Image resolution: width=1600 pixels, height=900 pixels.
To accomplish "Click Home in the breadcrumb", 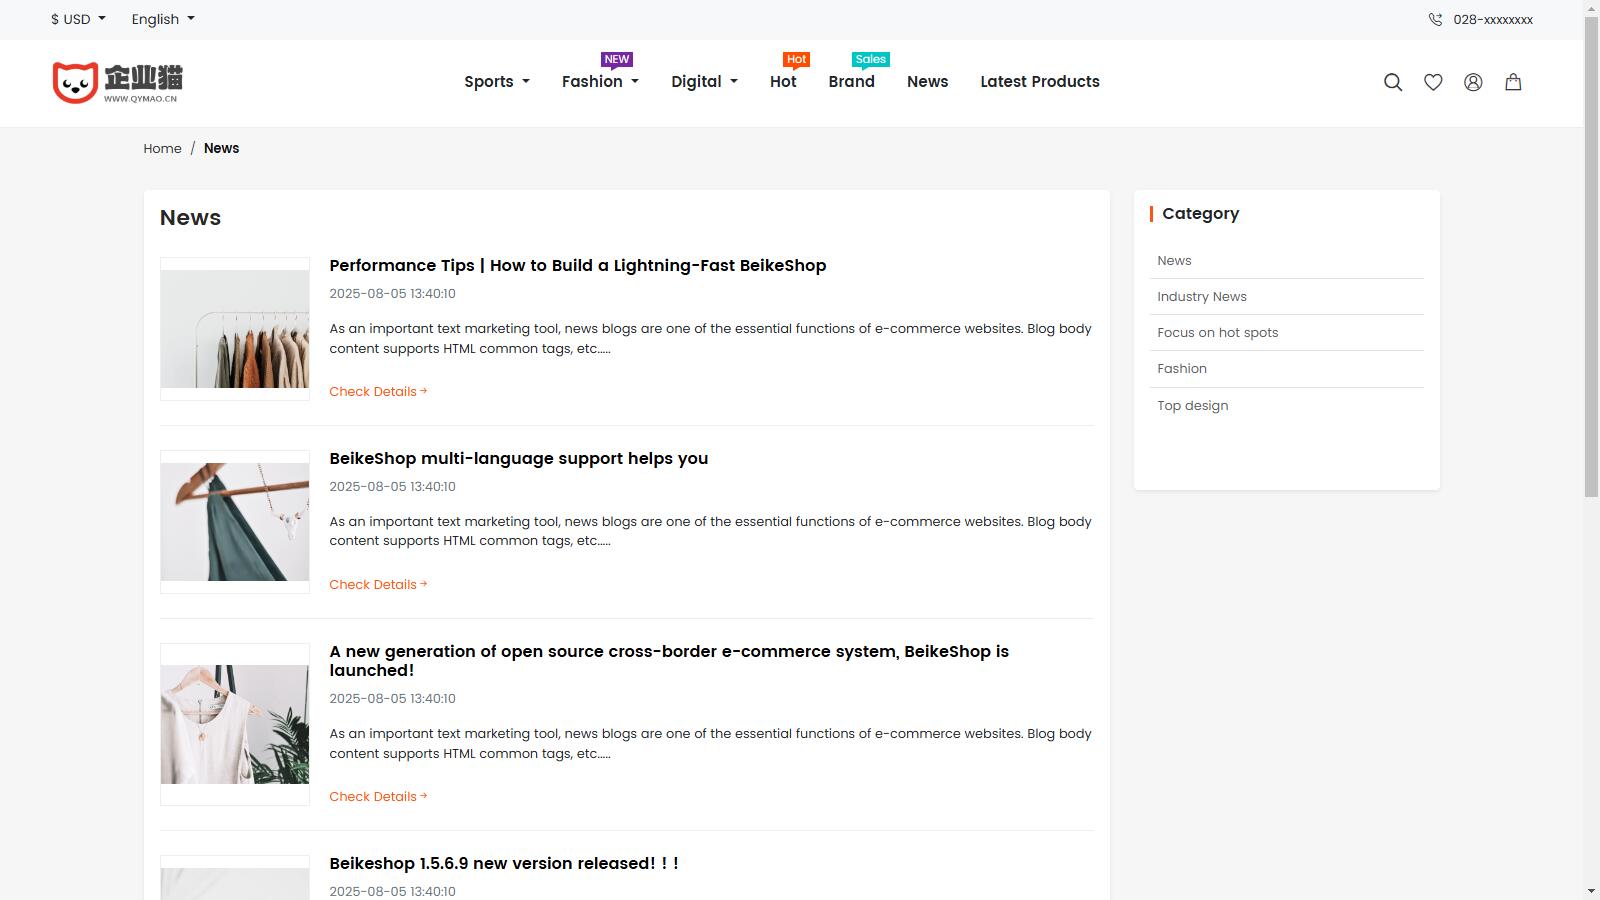I will 162,148.
